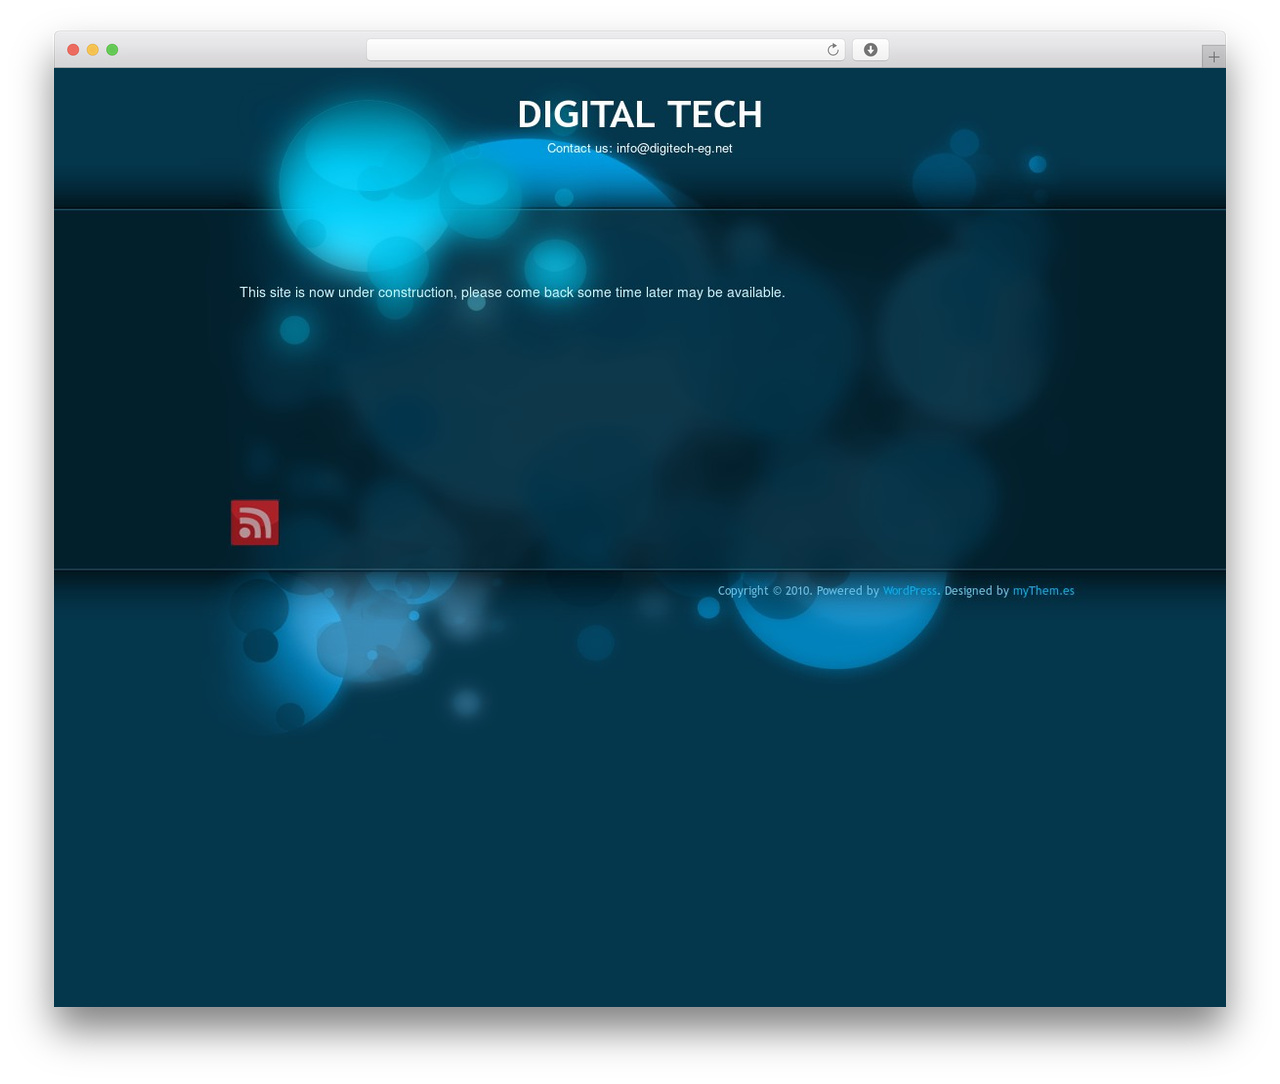Select the 'Copyright © 2010' footer text
Viewport: 1280px width, 1084px height.
(764, 591)
